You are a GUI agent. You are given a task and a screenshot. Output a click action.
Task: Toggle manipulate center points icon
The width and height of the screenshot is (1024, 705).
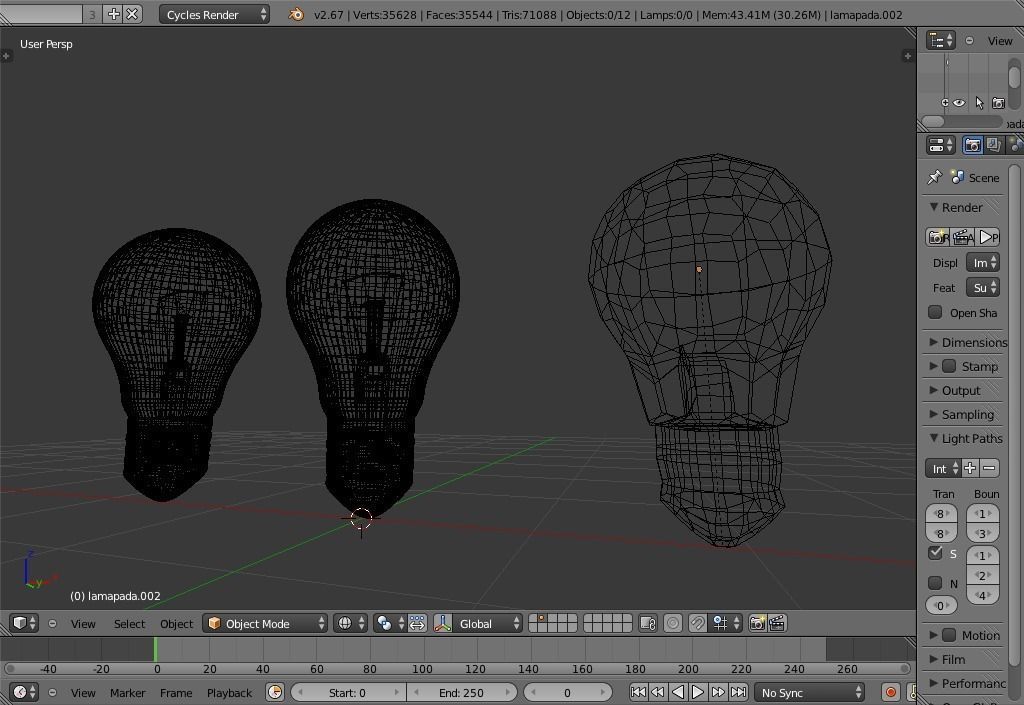pos(417,623)
